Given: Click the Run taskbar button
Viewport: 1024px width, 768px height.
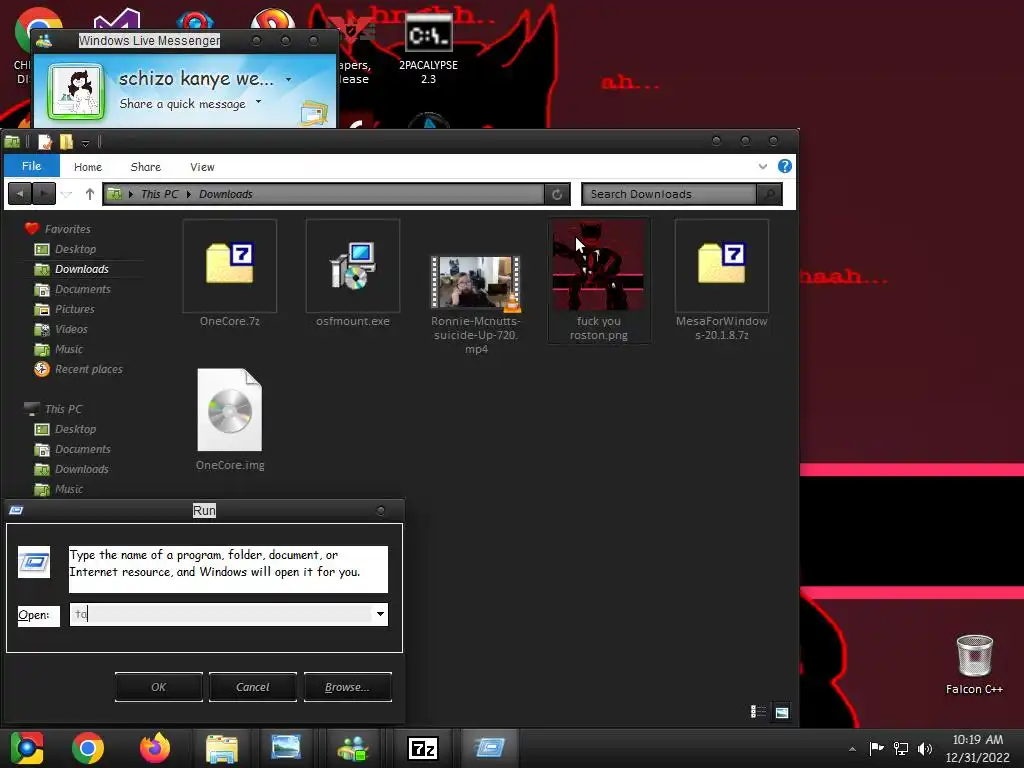Looking at the screenshot, I should pyautogui.click(x=490, y=748).
